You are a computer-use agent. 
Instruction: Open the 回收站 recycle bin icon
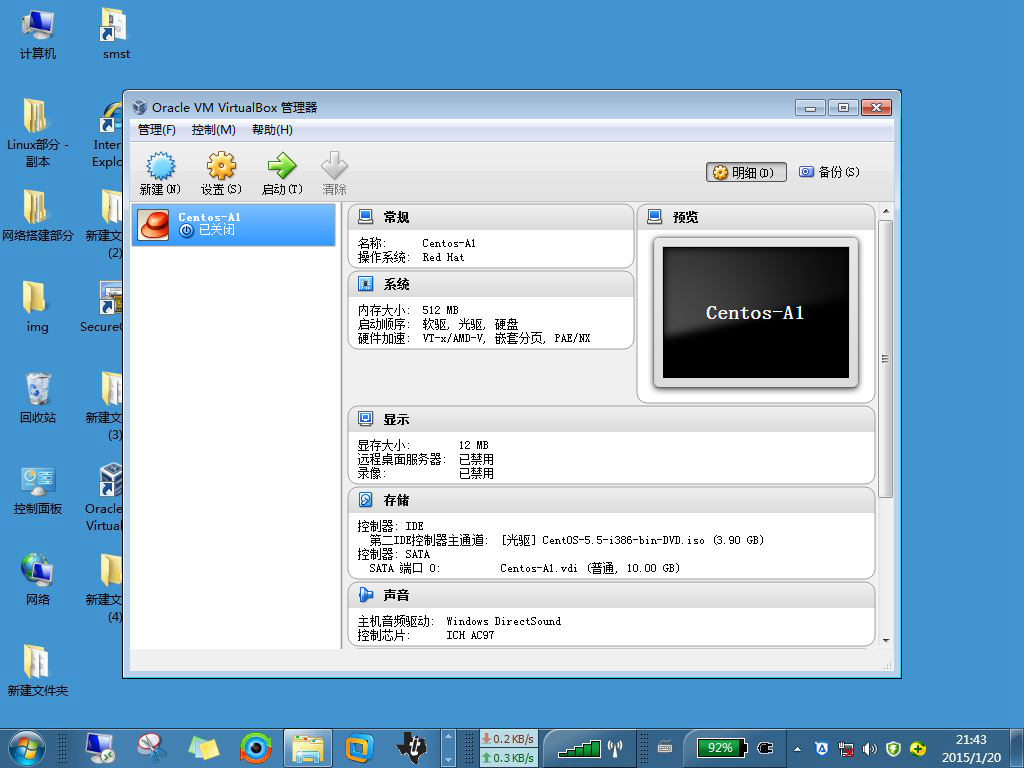pyautogui.click(x=37, y=398)
